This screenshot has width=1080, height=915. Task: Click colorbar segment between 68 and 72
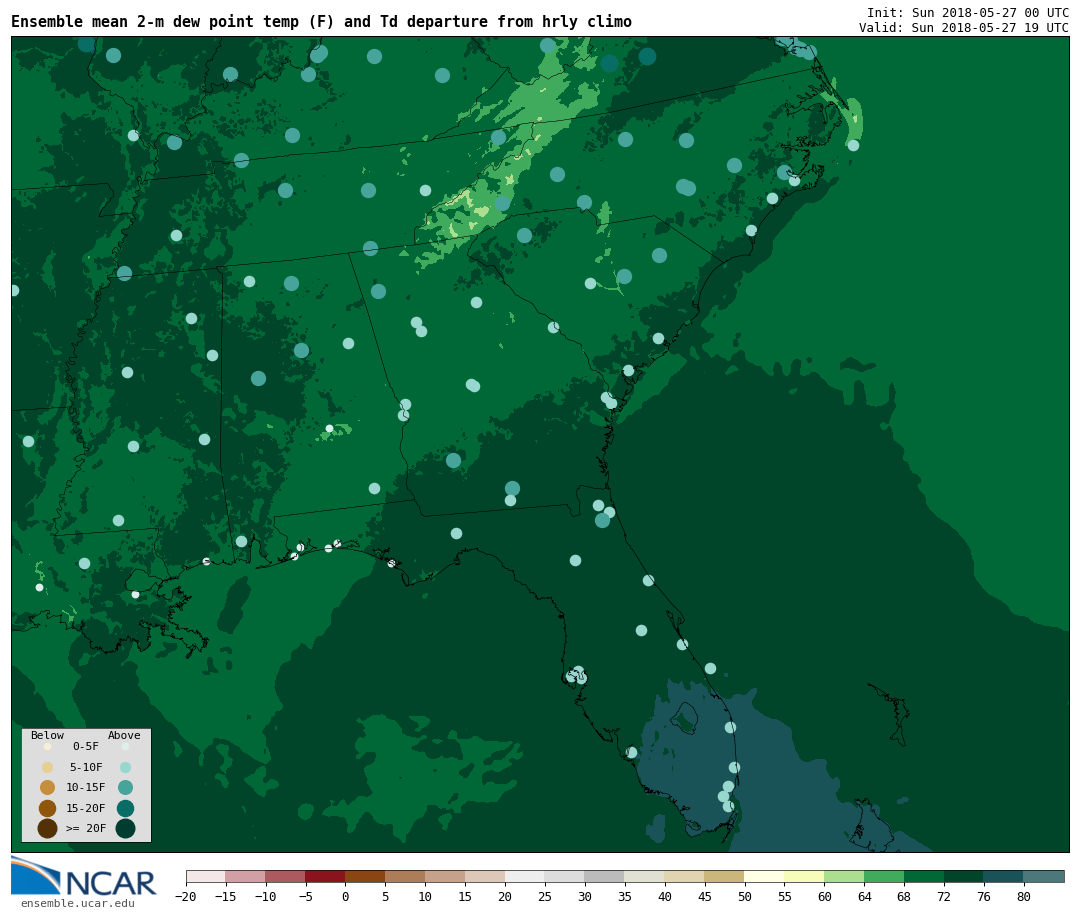point(924,876)
